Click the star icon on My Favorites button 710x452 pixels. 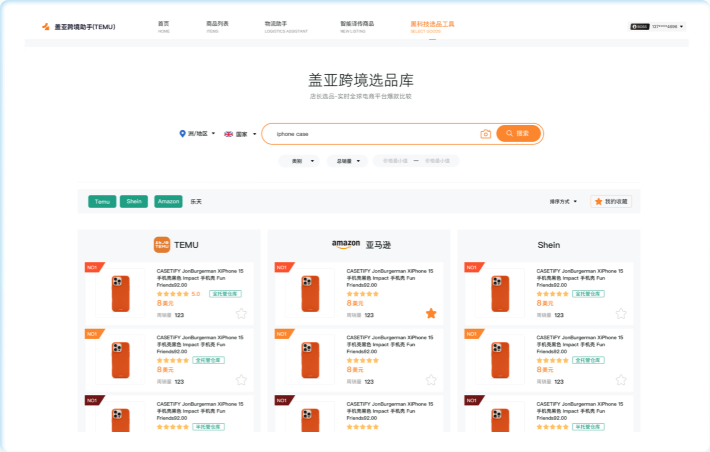599,201
